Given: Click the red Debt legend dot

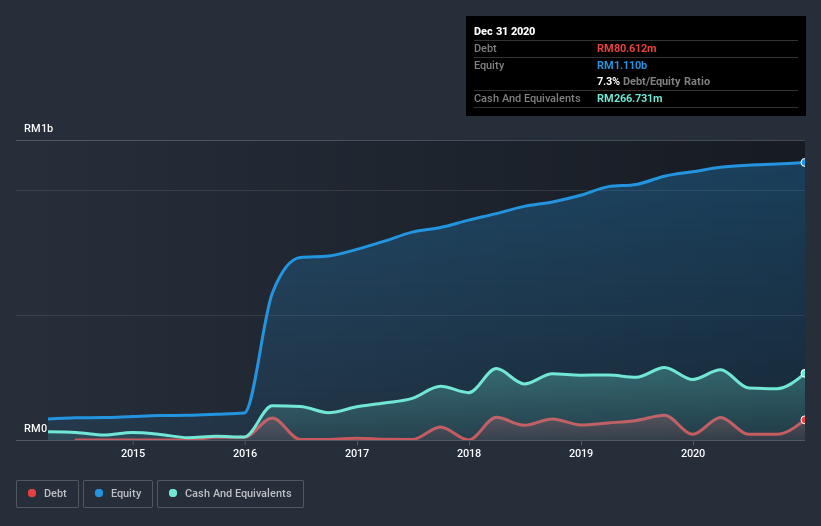Looking at the screenshot, I should 32,493.
